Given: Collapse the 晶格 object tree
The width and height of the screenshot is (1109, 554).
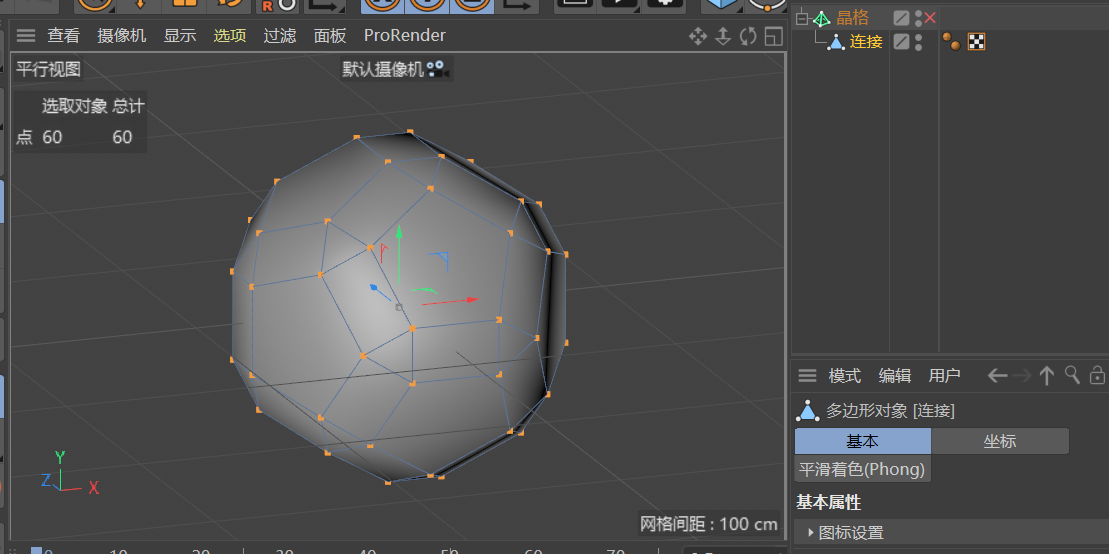Looking at the screenshot, I should [802, 19].
